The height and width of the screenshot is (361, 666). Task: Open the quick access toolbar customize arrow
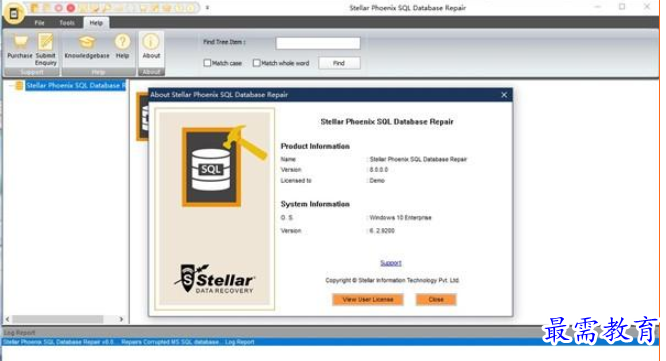pyautogui.click(x=207, y=8)
